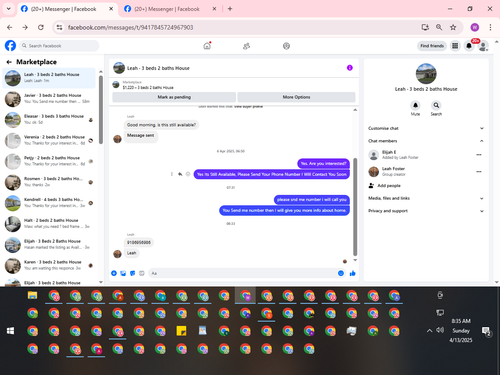Click Add people link

pos(389,186)
